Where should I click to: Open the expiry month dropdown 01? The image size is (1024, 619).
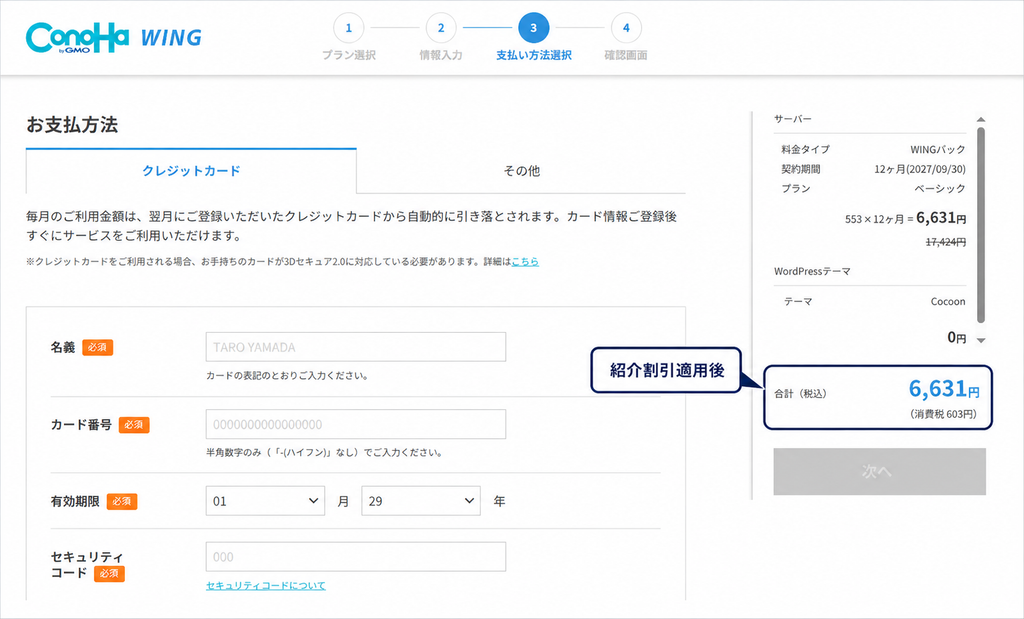265,501
